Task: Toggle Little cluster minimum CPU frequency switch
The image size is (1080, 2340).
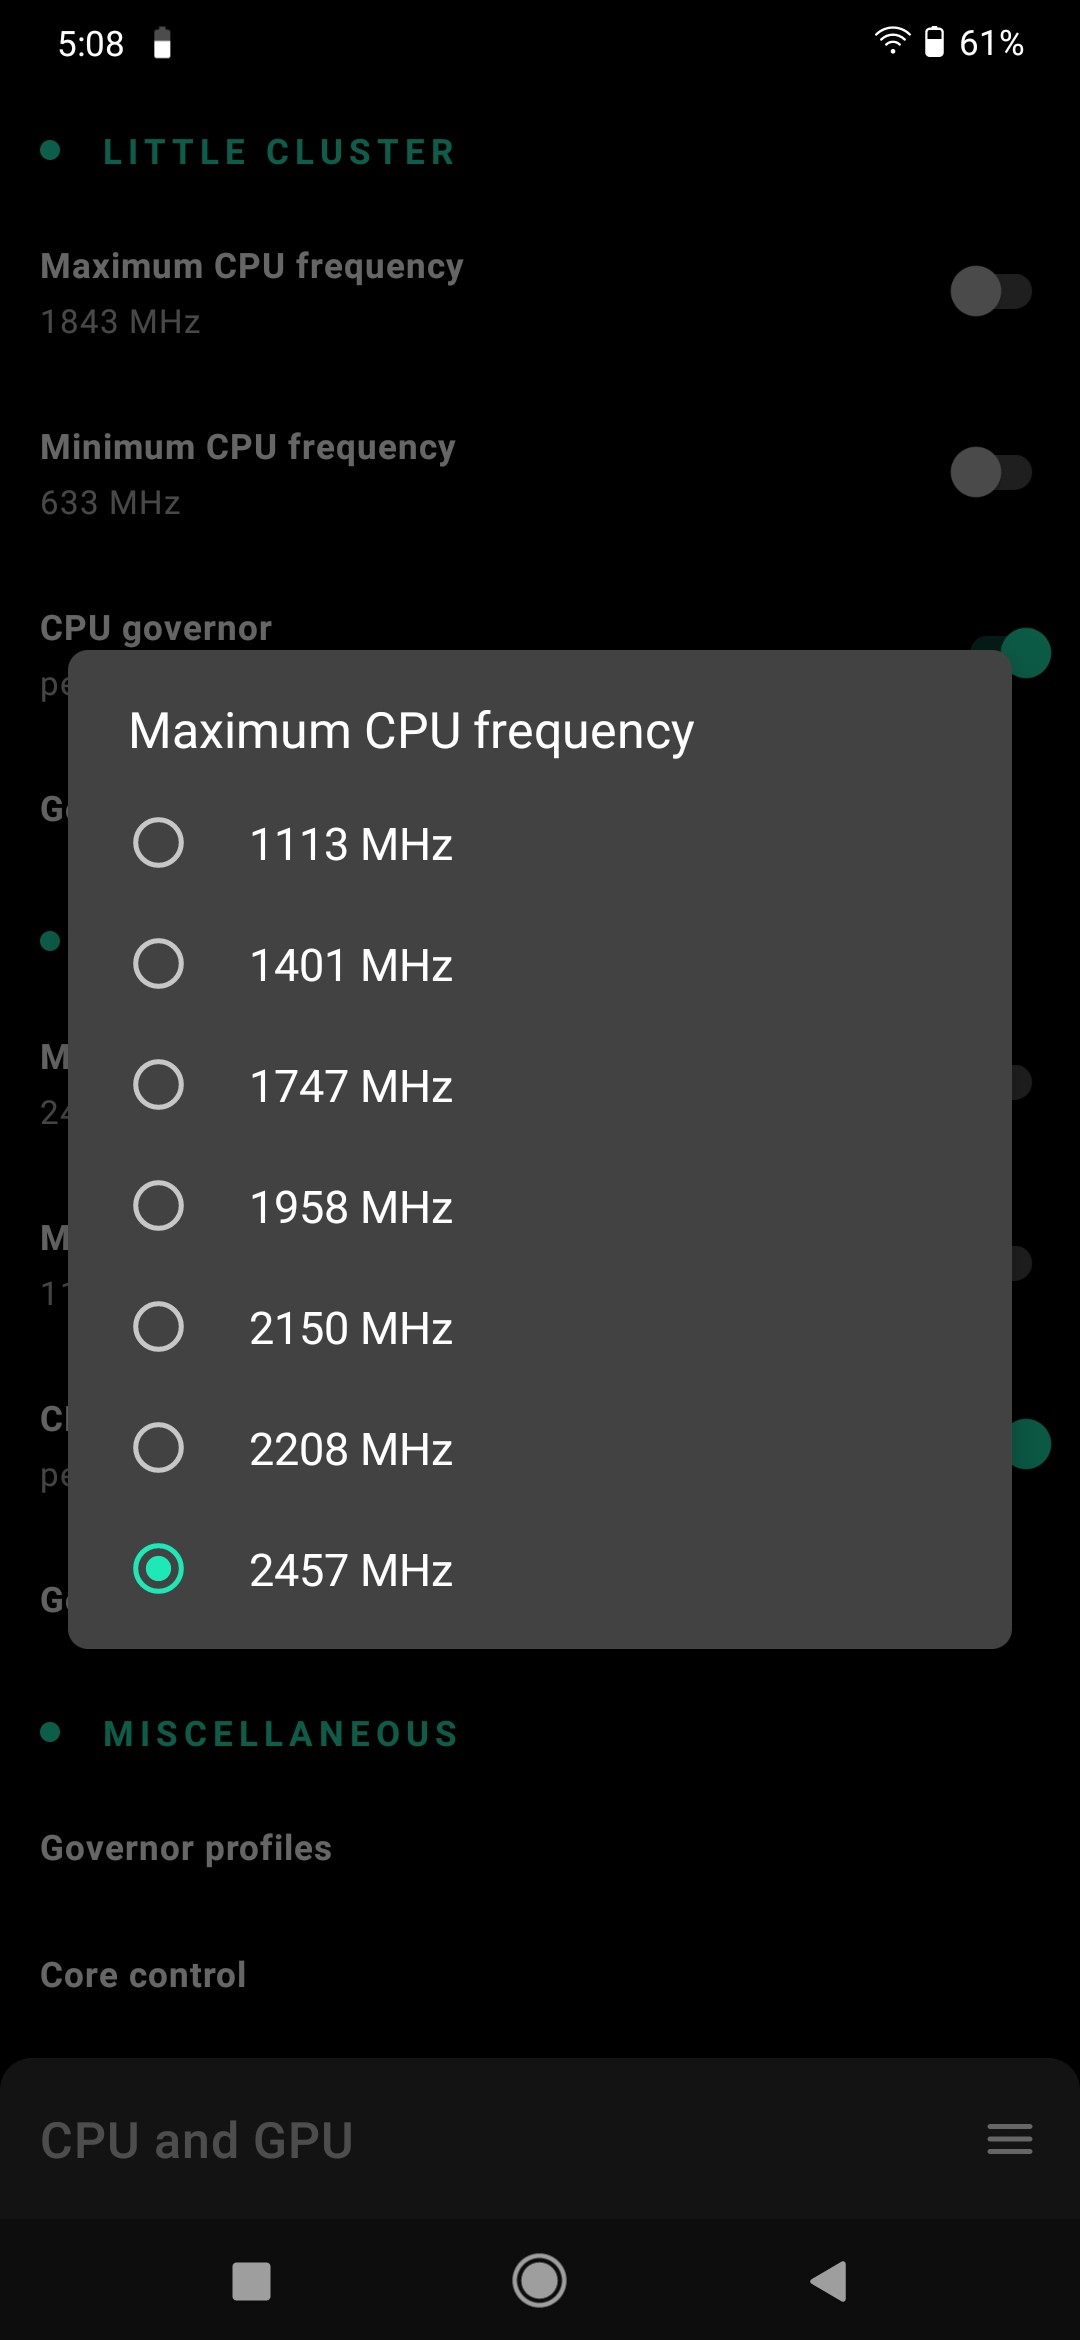Action: pyautogui.click(x=990, y=472)
